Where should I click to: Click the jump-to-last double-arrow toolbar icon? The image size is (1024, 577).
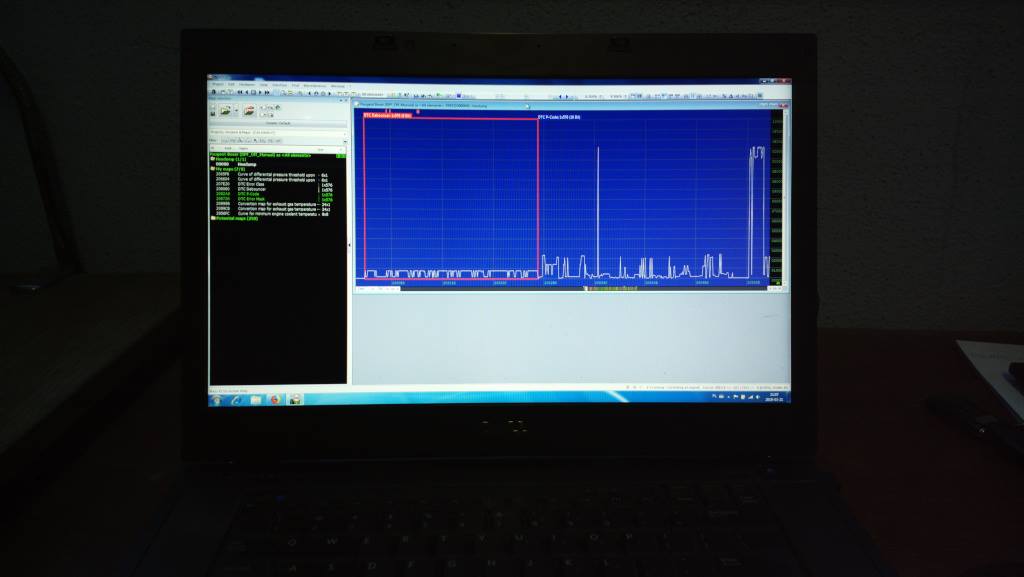[267, 93]
